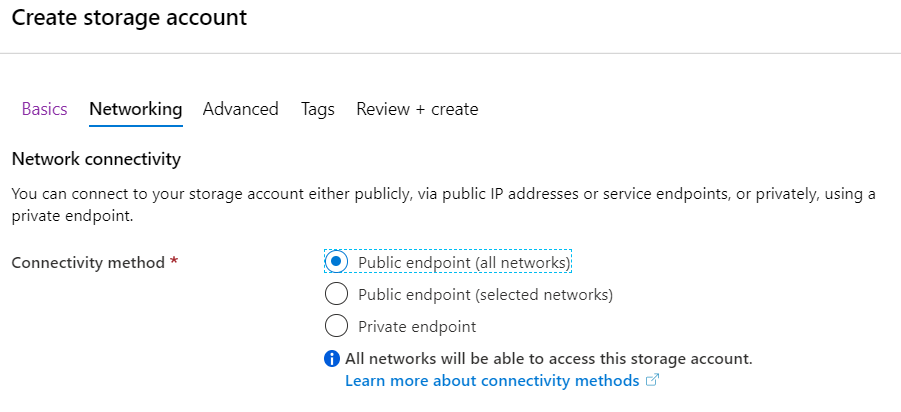This screenshot has width=901, height=412.
Task: Select the Public endpoint (all networks) radio button
Action: 336,262
